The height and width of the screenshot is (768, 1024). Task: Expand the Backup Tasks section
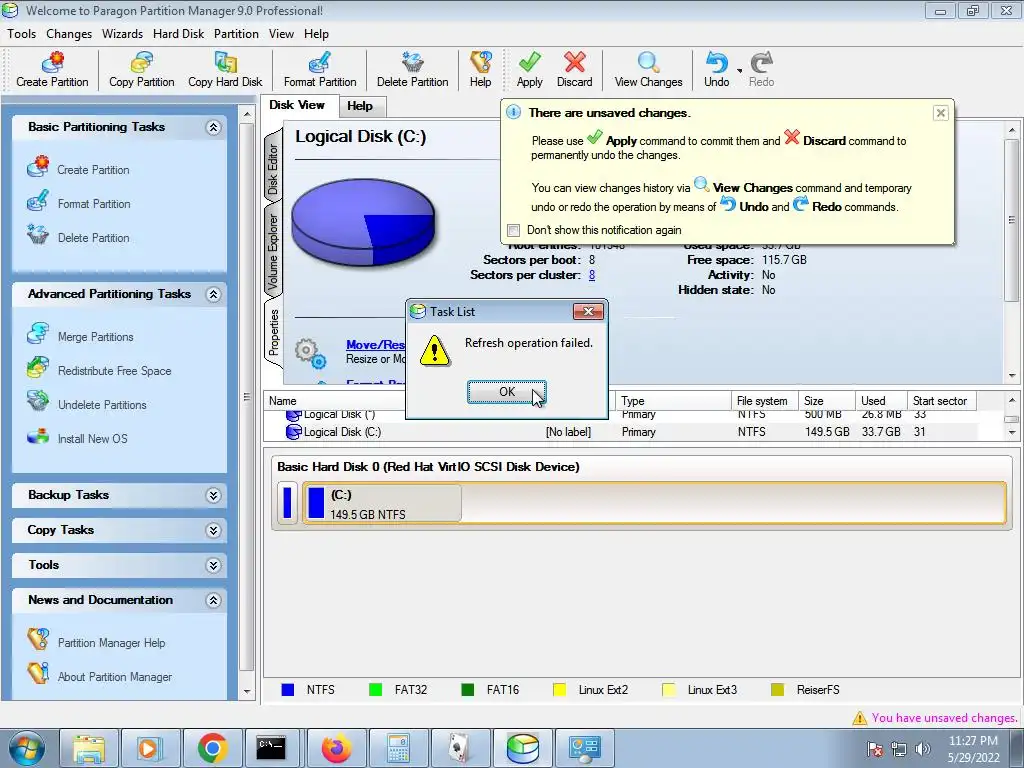tap(213, 495)
